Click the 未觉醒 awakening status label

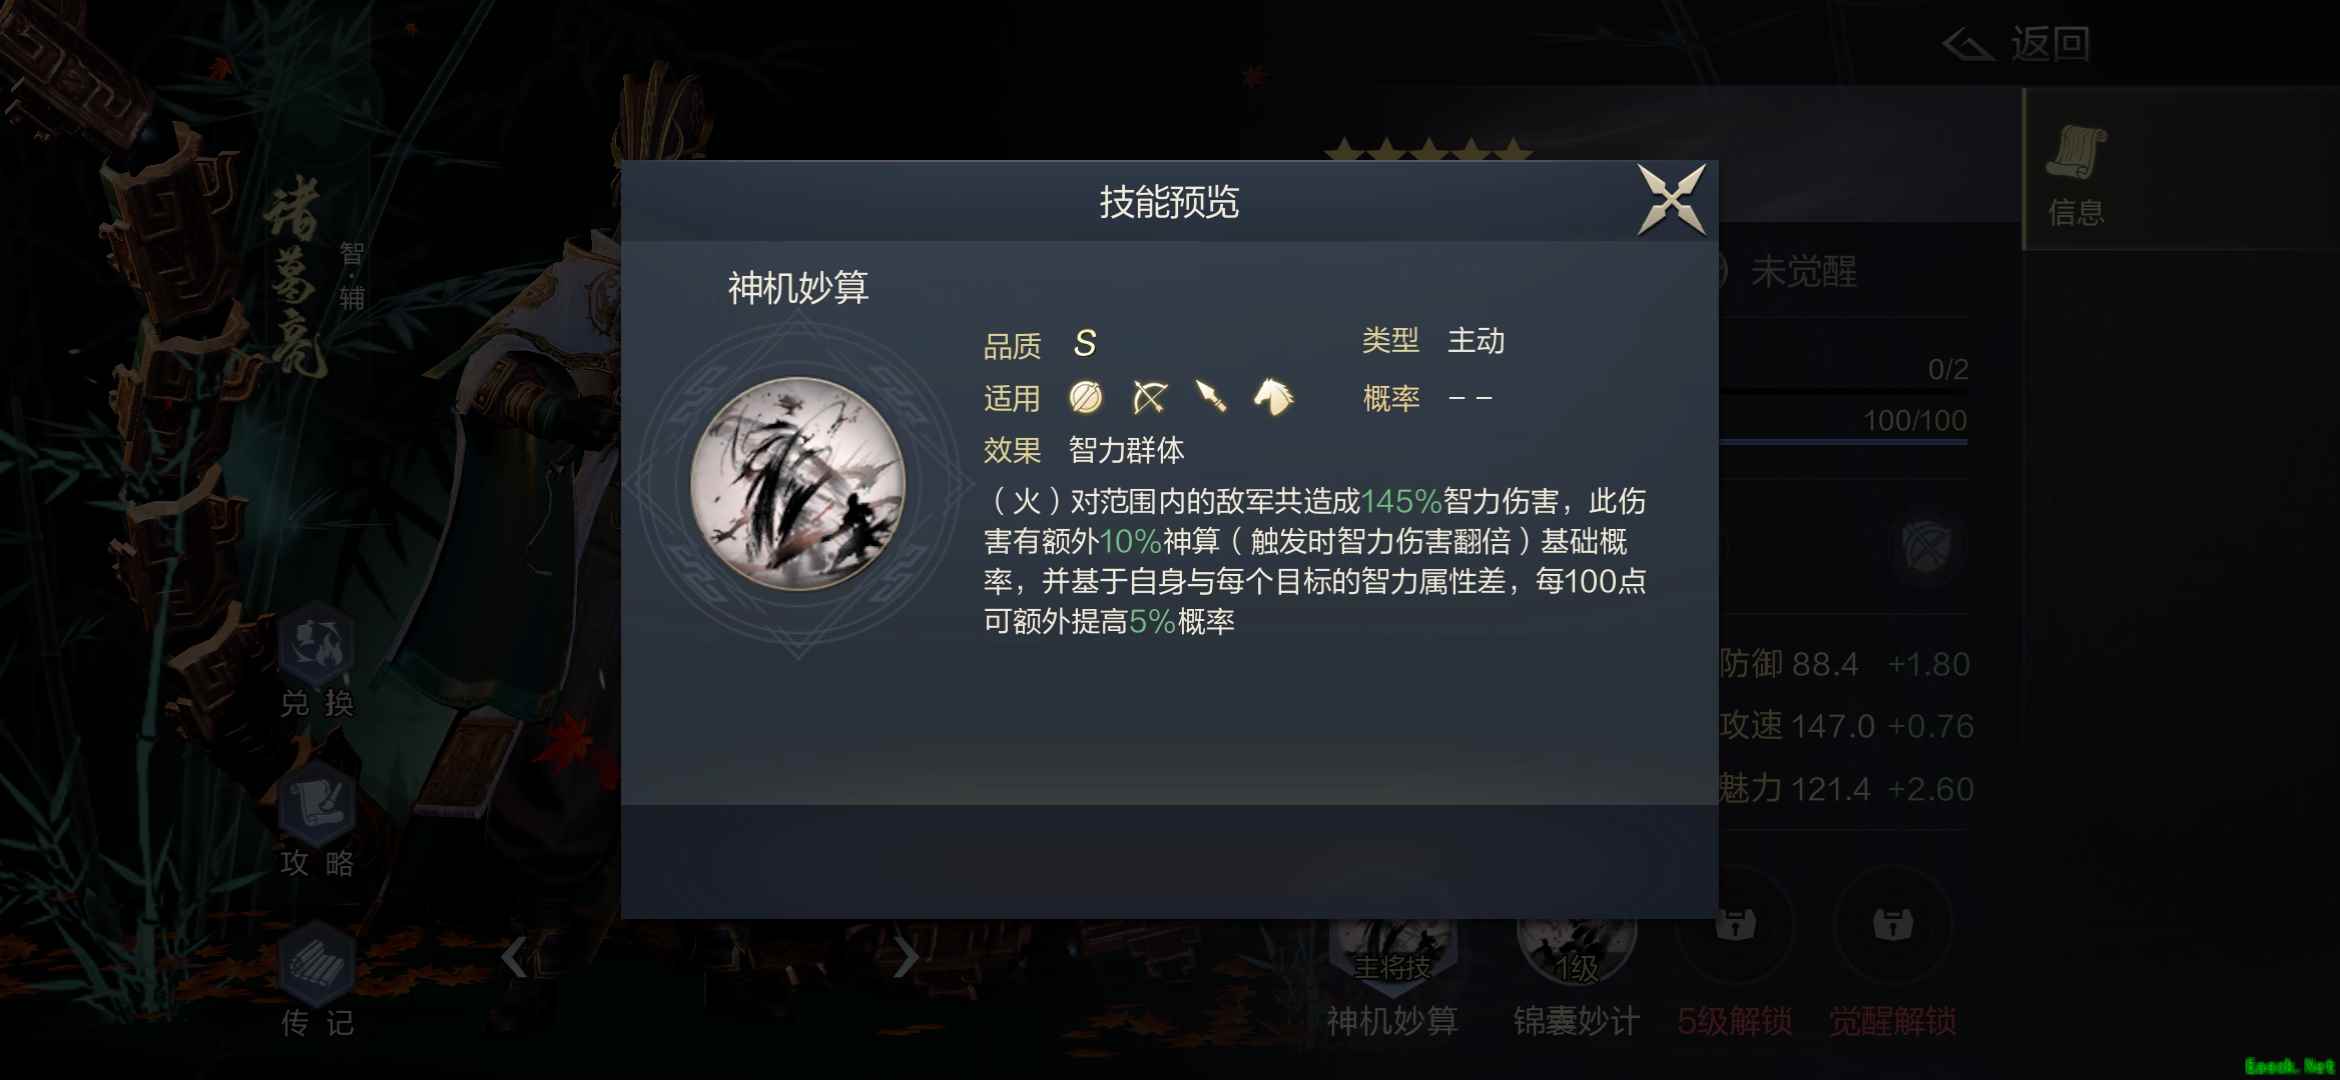click(1803, 272)
